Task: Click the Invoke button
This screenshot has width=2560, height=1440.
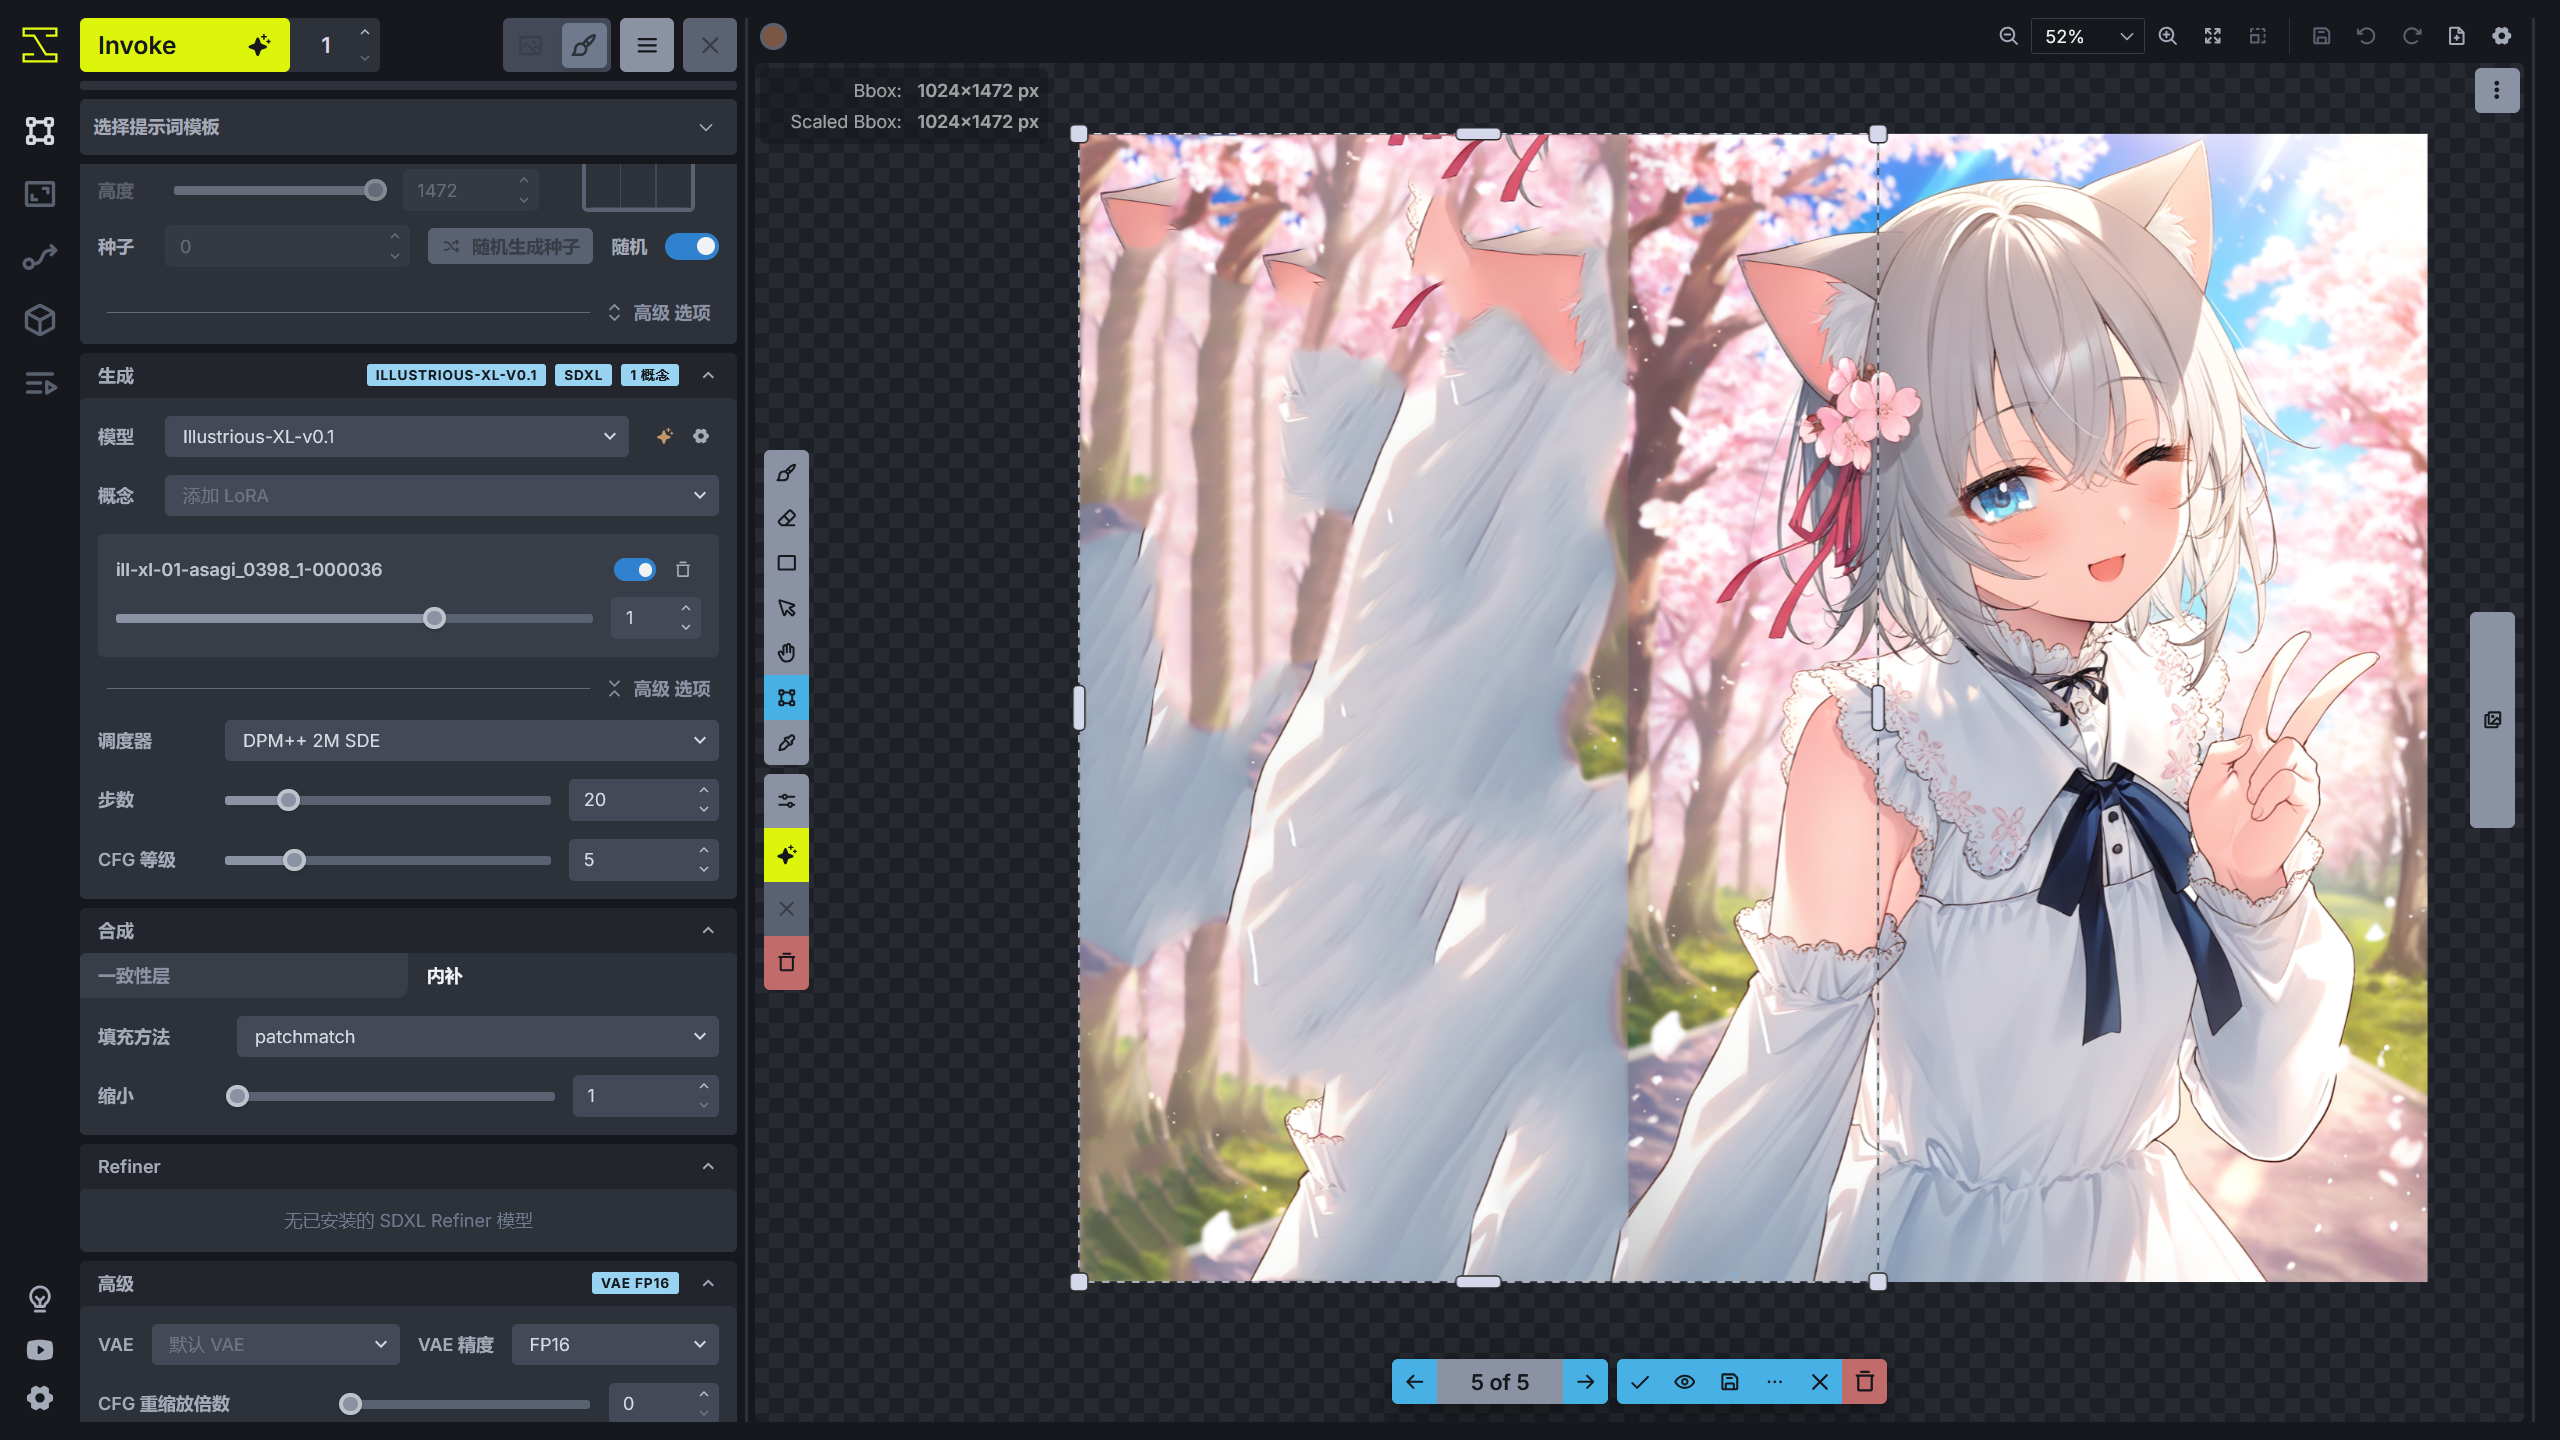Action: pos(184,46)
